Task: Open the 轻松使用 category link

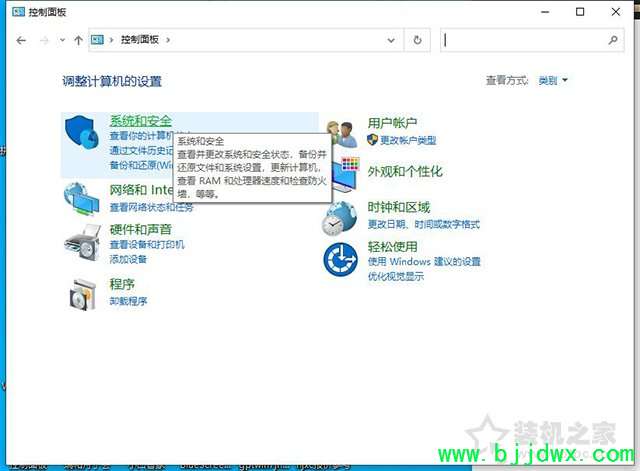Action: pyautogui.click(x=392, y=247)
